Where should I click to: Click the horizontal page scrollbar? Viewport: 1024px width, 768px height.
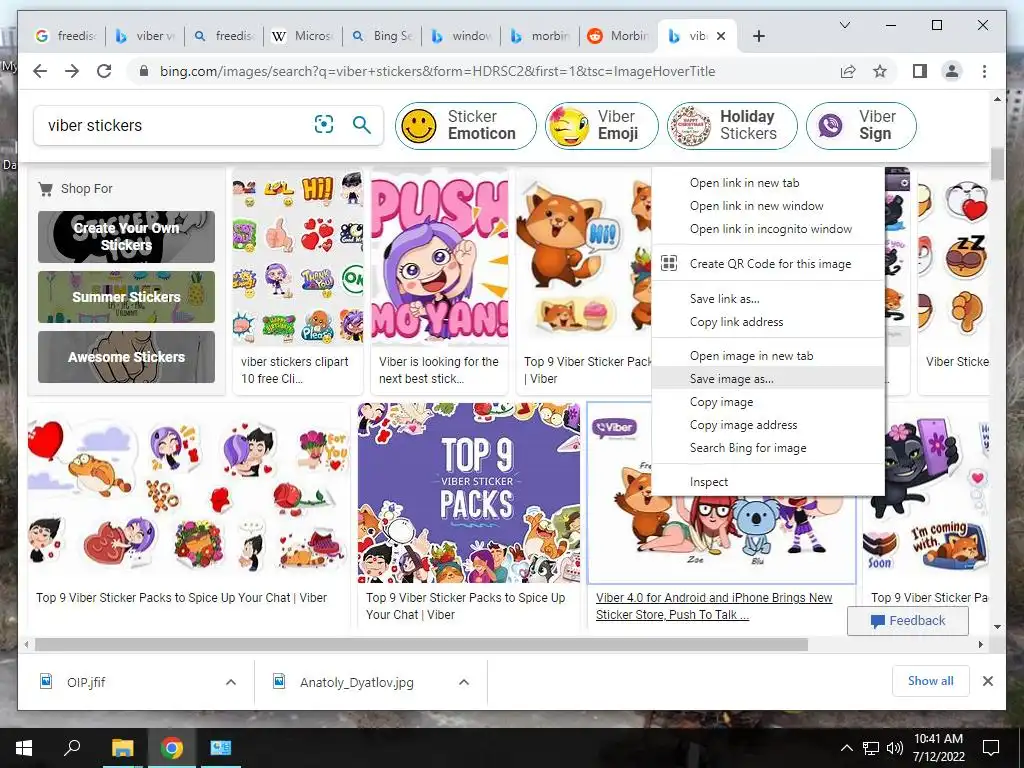point(421,645)
